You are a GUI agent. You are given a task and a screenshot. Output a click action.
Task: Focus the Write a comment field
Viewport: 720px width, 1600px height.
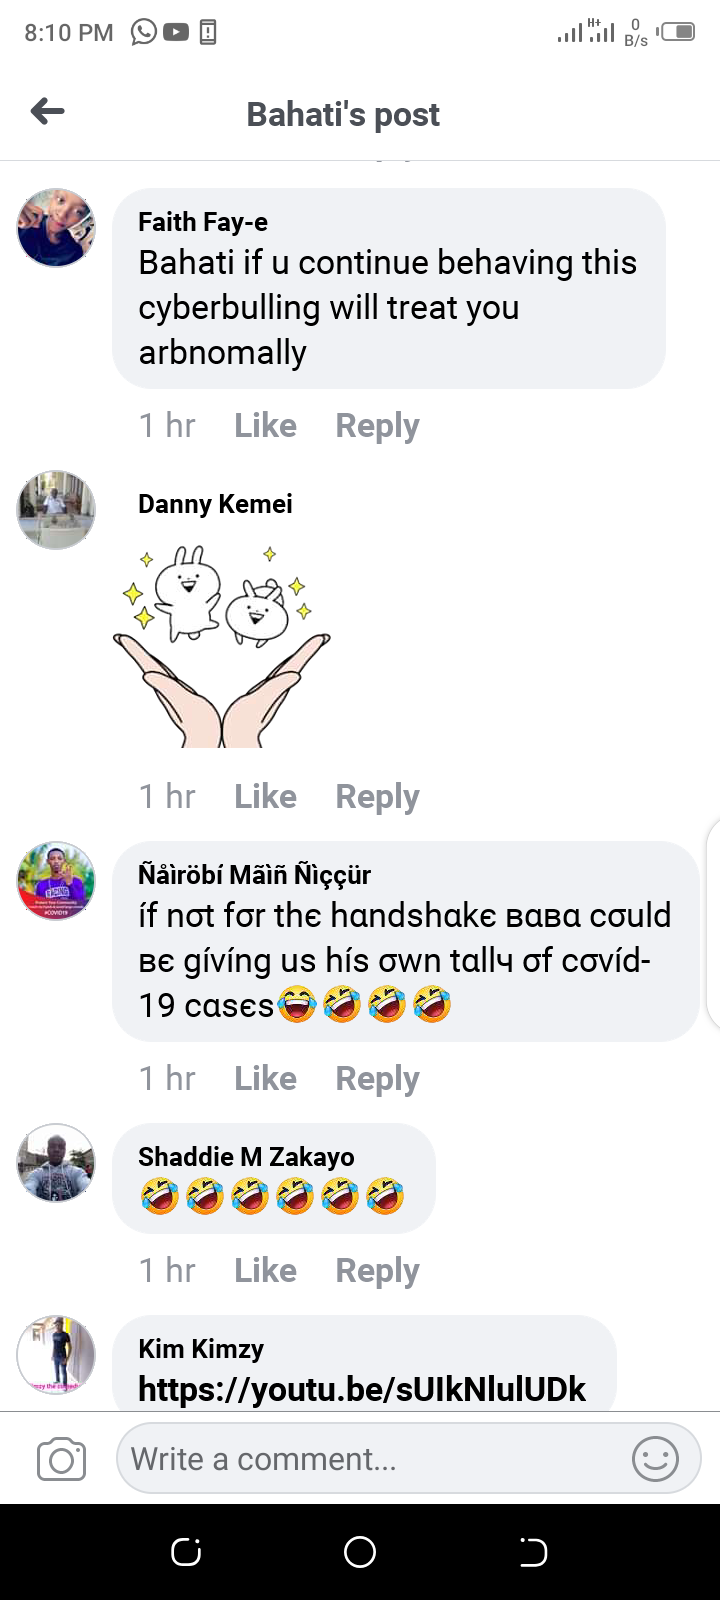tap(409, 1459)
